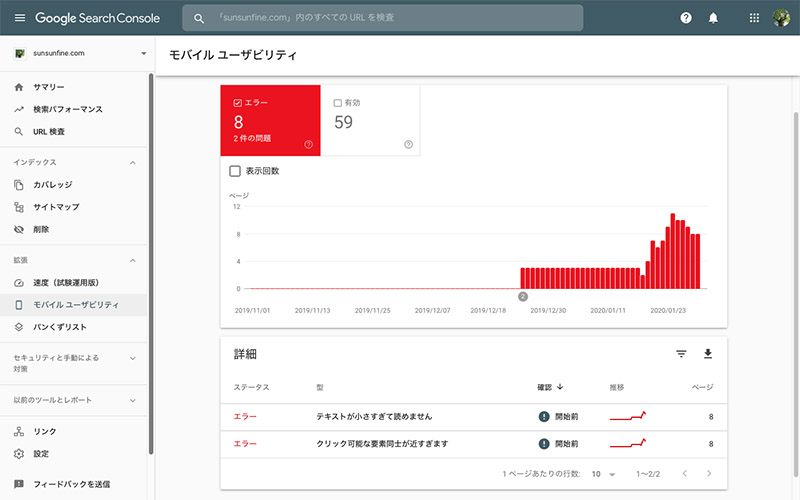
Task: Click the network icon beside リンク
Action: (19, 432)
